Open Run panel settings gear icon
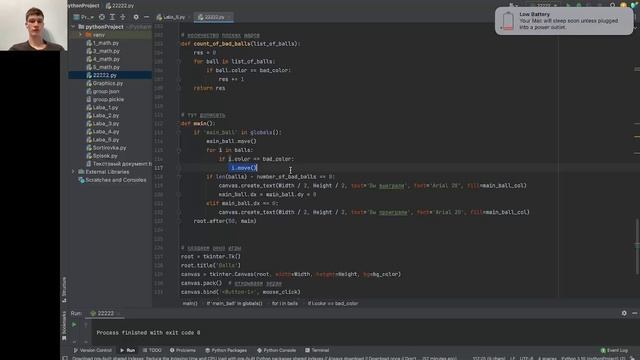 coord(624,313)
